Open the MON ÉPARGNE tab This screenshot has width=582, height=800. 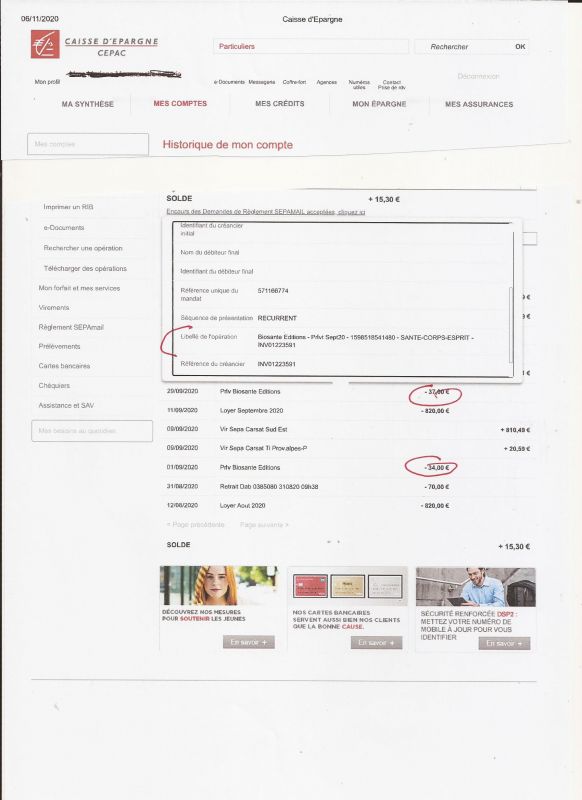pyautogui.click(x=379, y=104)
